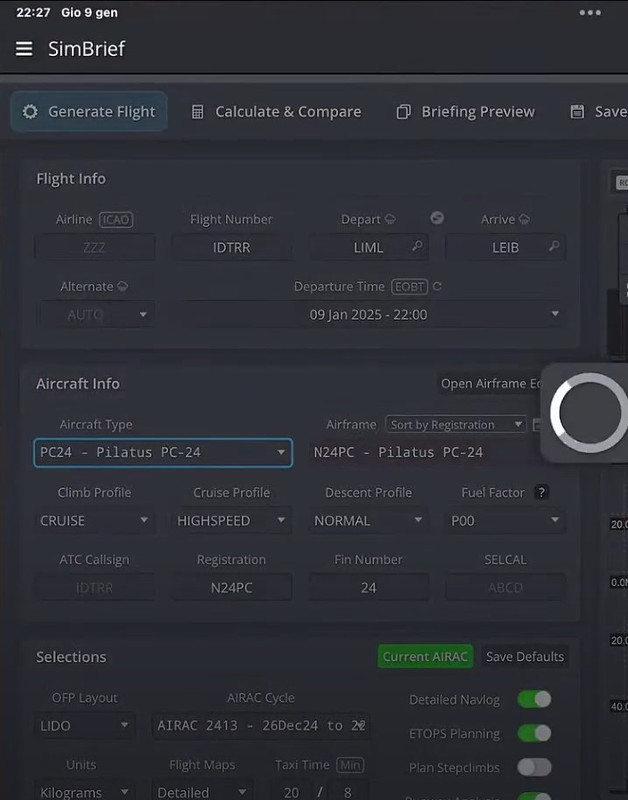The height and width of the screenshot is (800, 628).
Task: Open the Climb Profile CRUISE dropdown
Action: (x=94, y=520)
